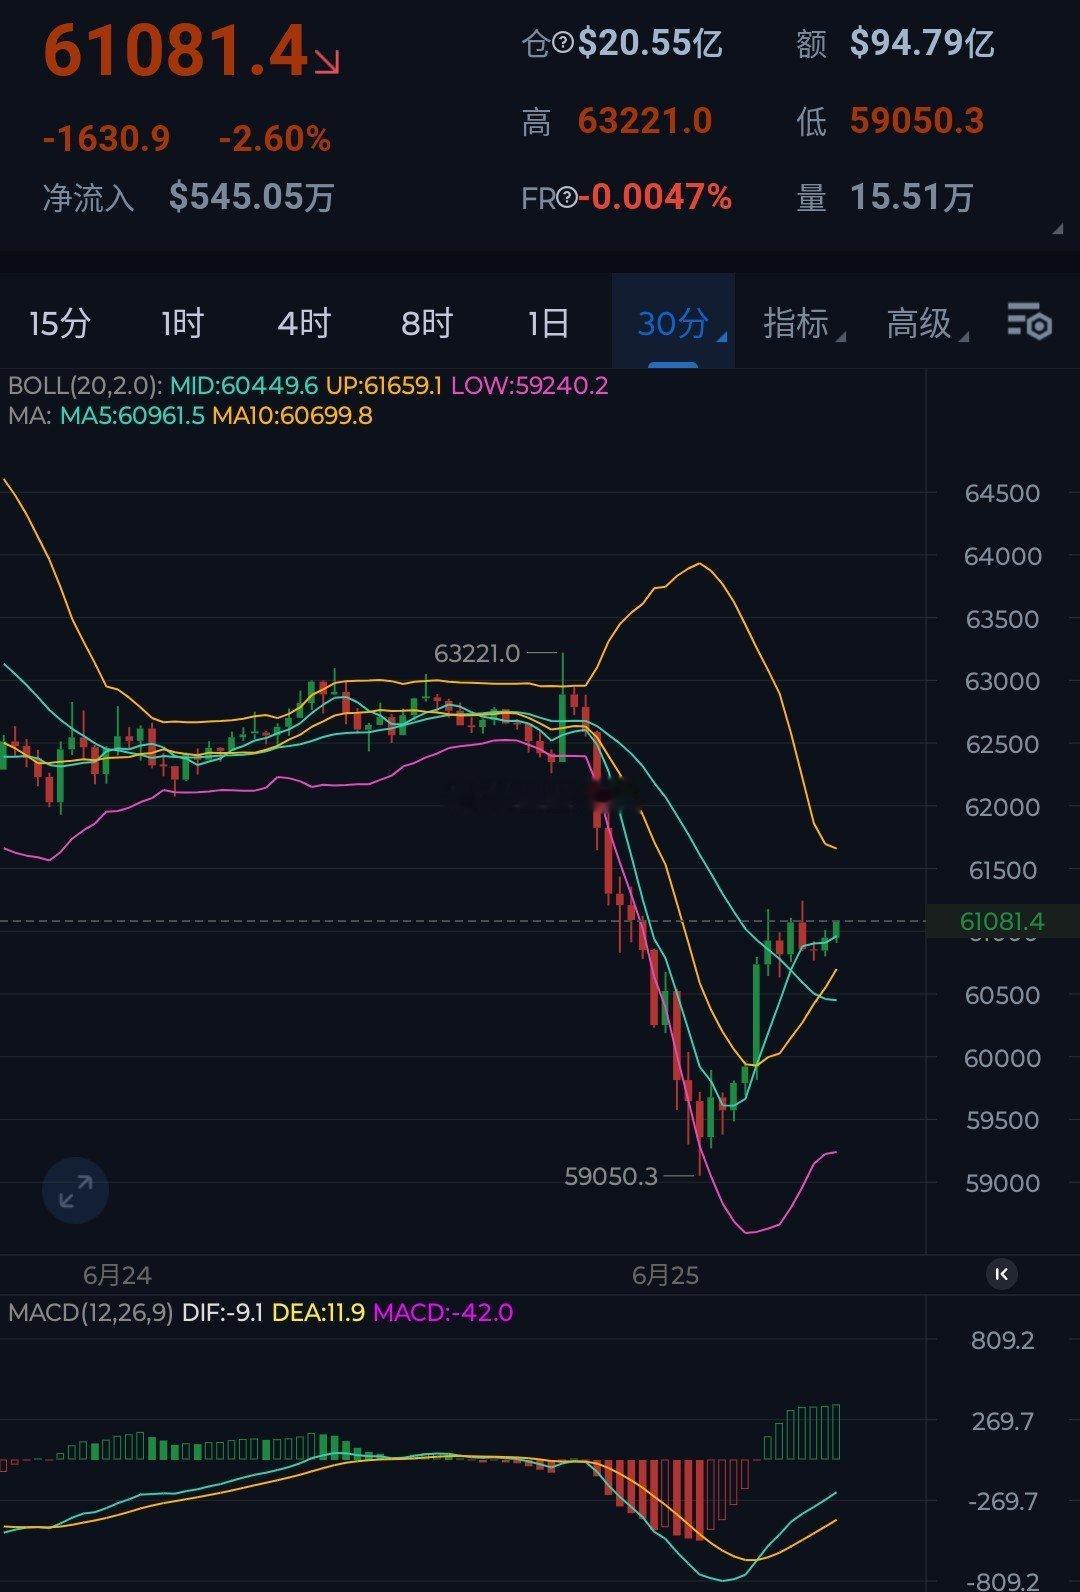Tap the 59050.3 low marker on chart
The height and width of the screenshot is (1592, 1080).
[x=611, y=1176]
